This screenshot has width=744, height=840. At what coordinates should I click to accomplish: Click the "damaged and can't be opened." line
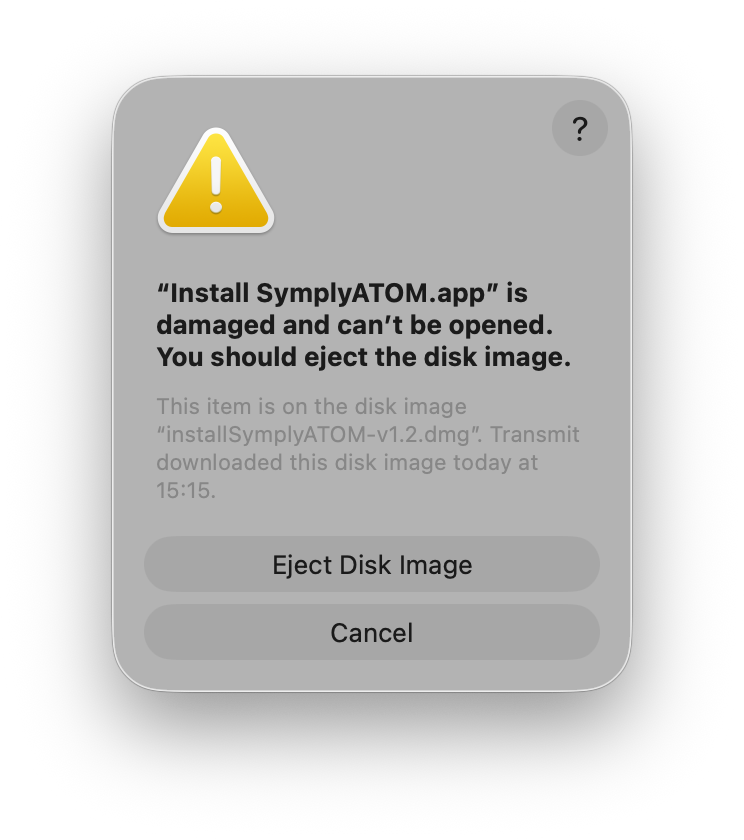[355, 325]
